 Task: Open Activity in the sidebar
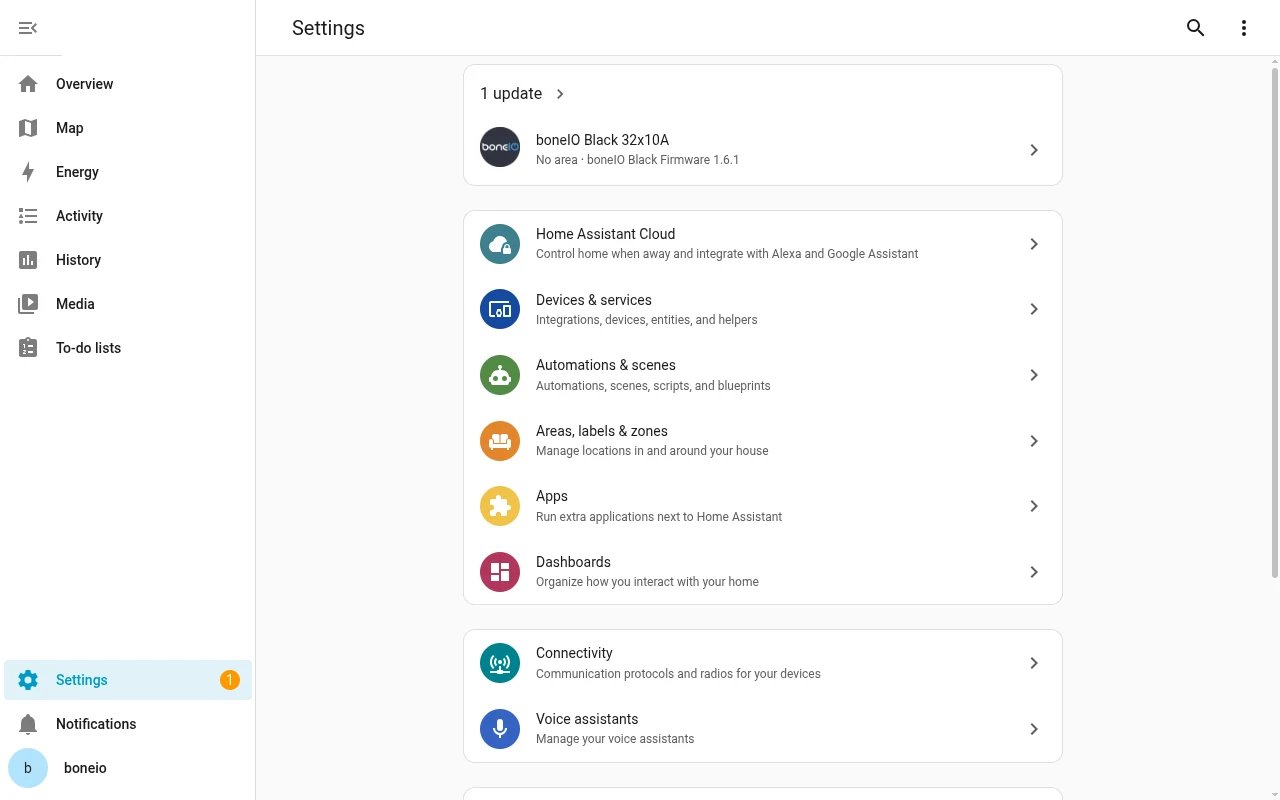(x=128, y=216)
